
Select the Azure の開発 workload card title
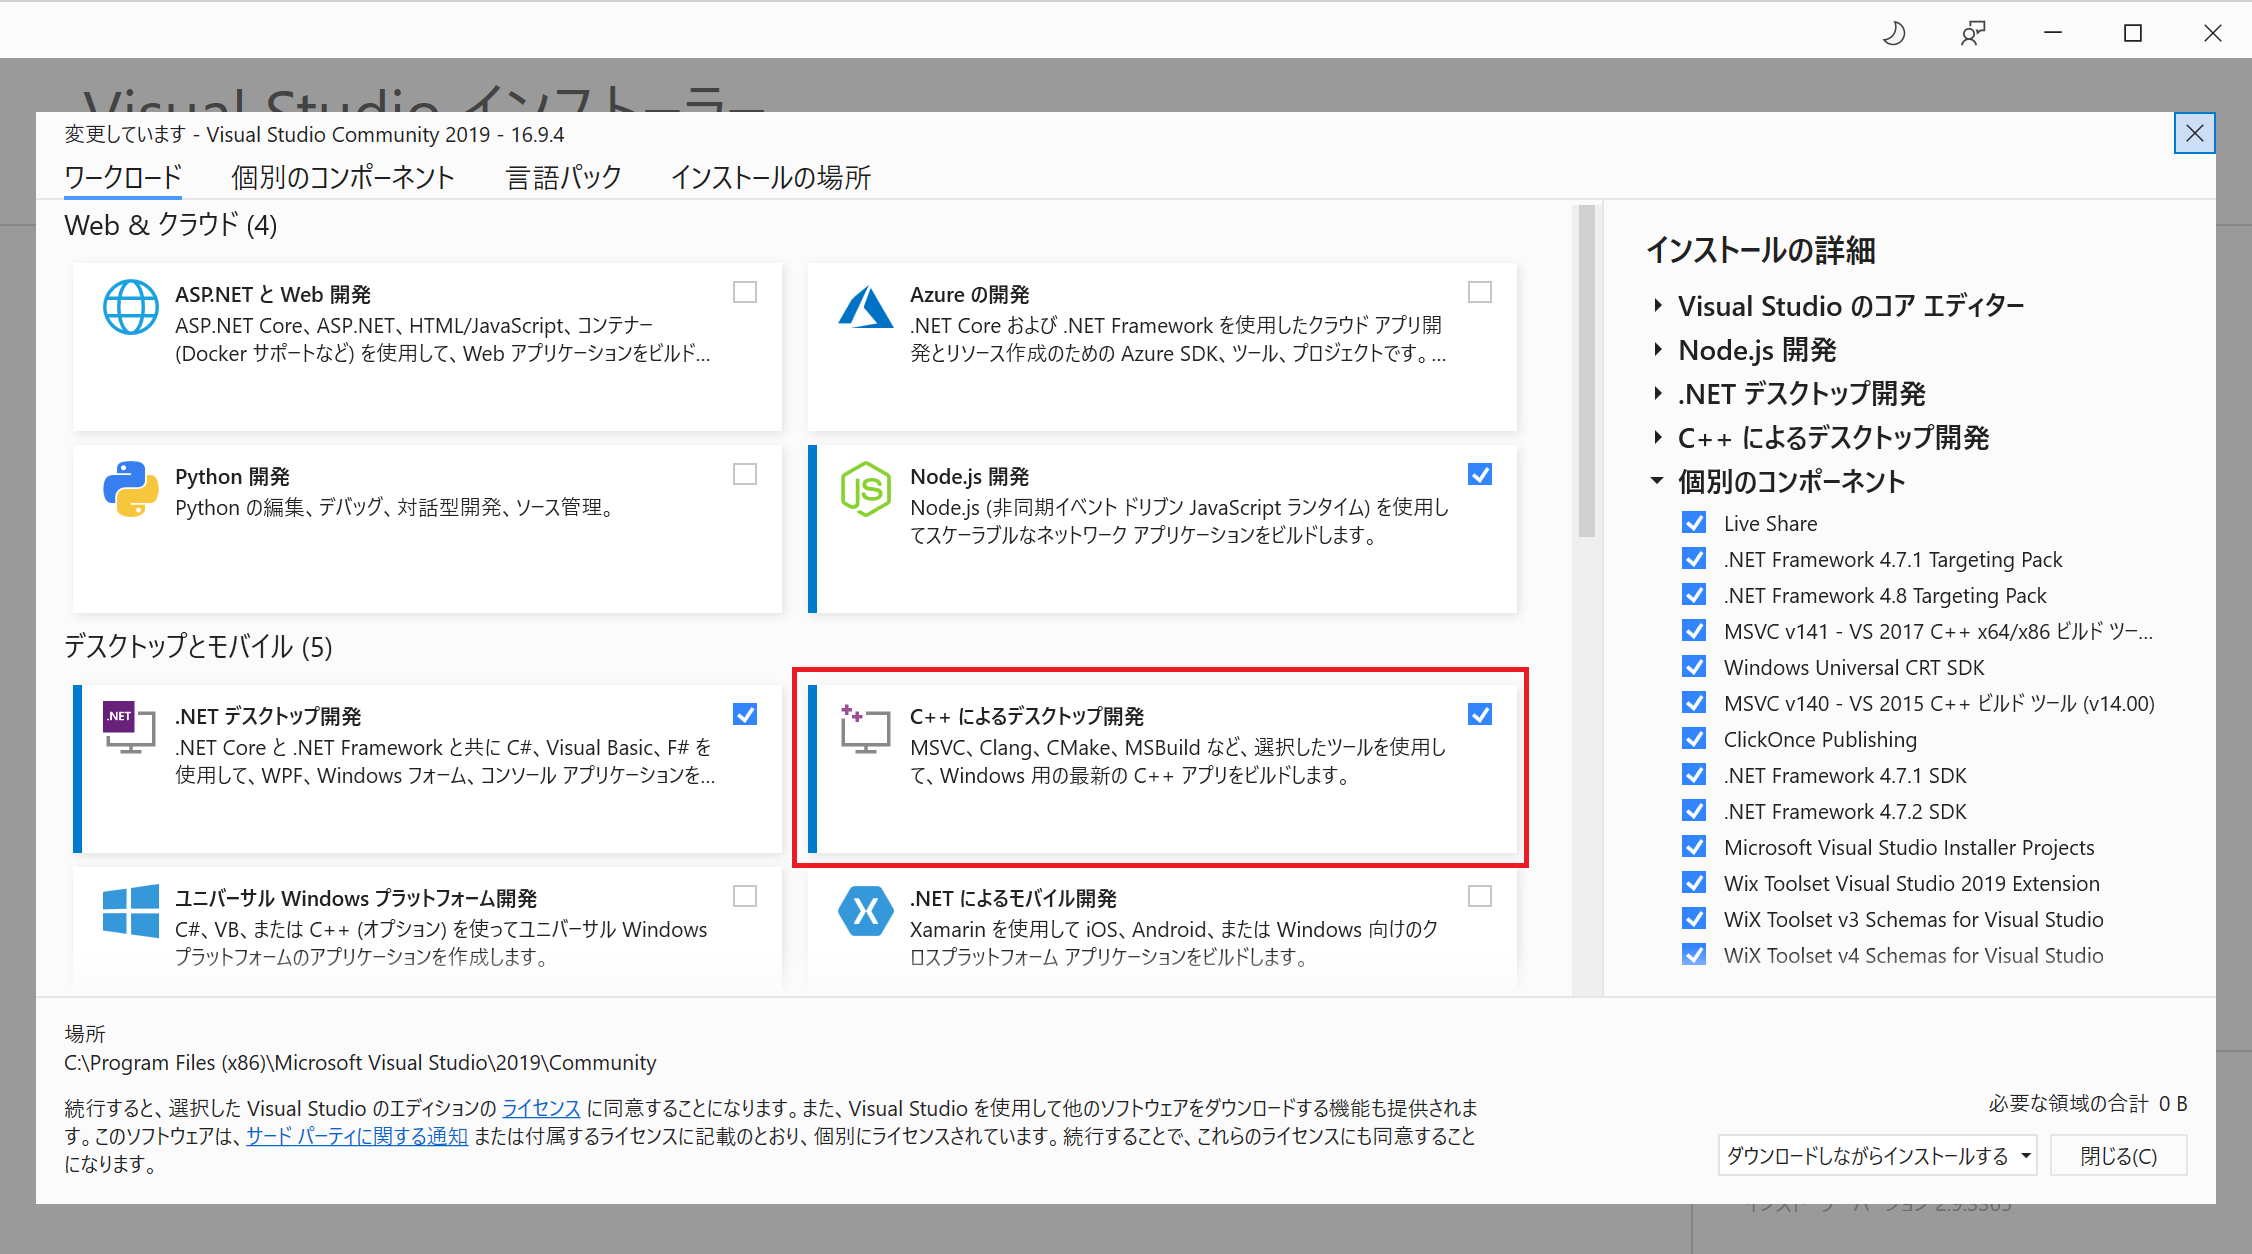[970, 294]
